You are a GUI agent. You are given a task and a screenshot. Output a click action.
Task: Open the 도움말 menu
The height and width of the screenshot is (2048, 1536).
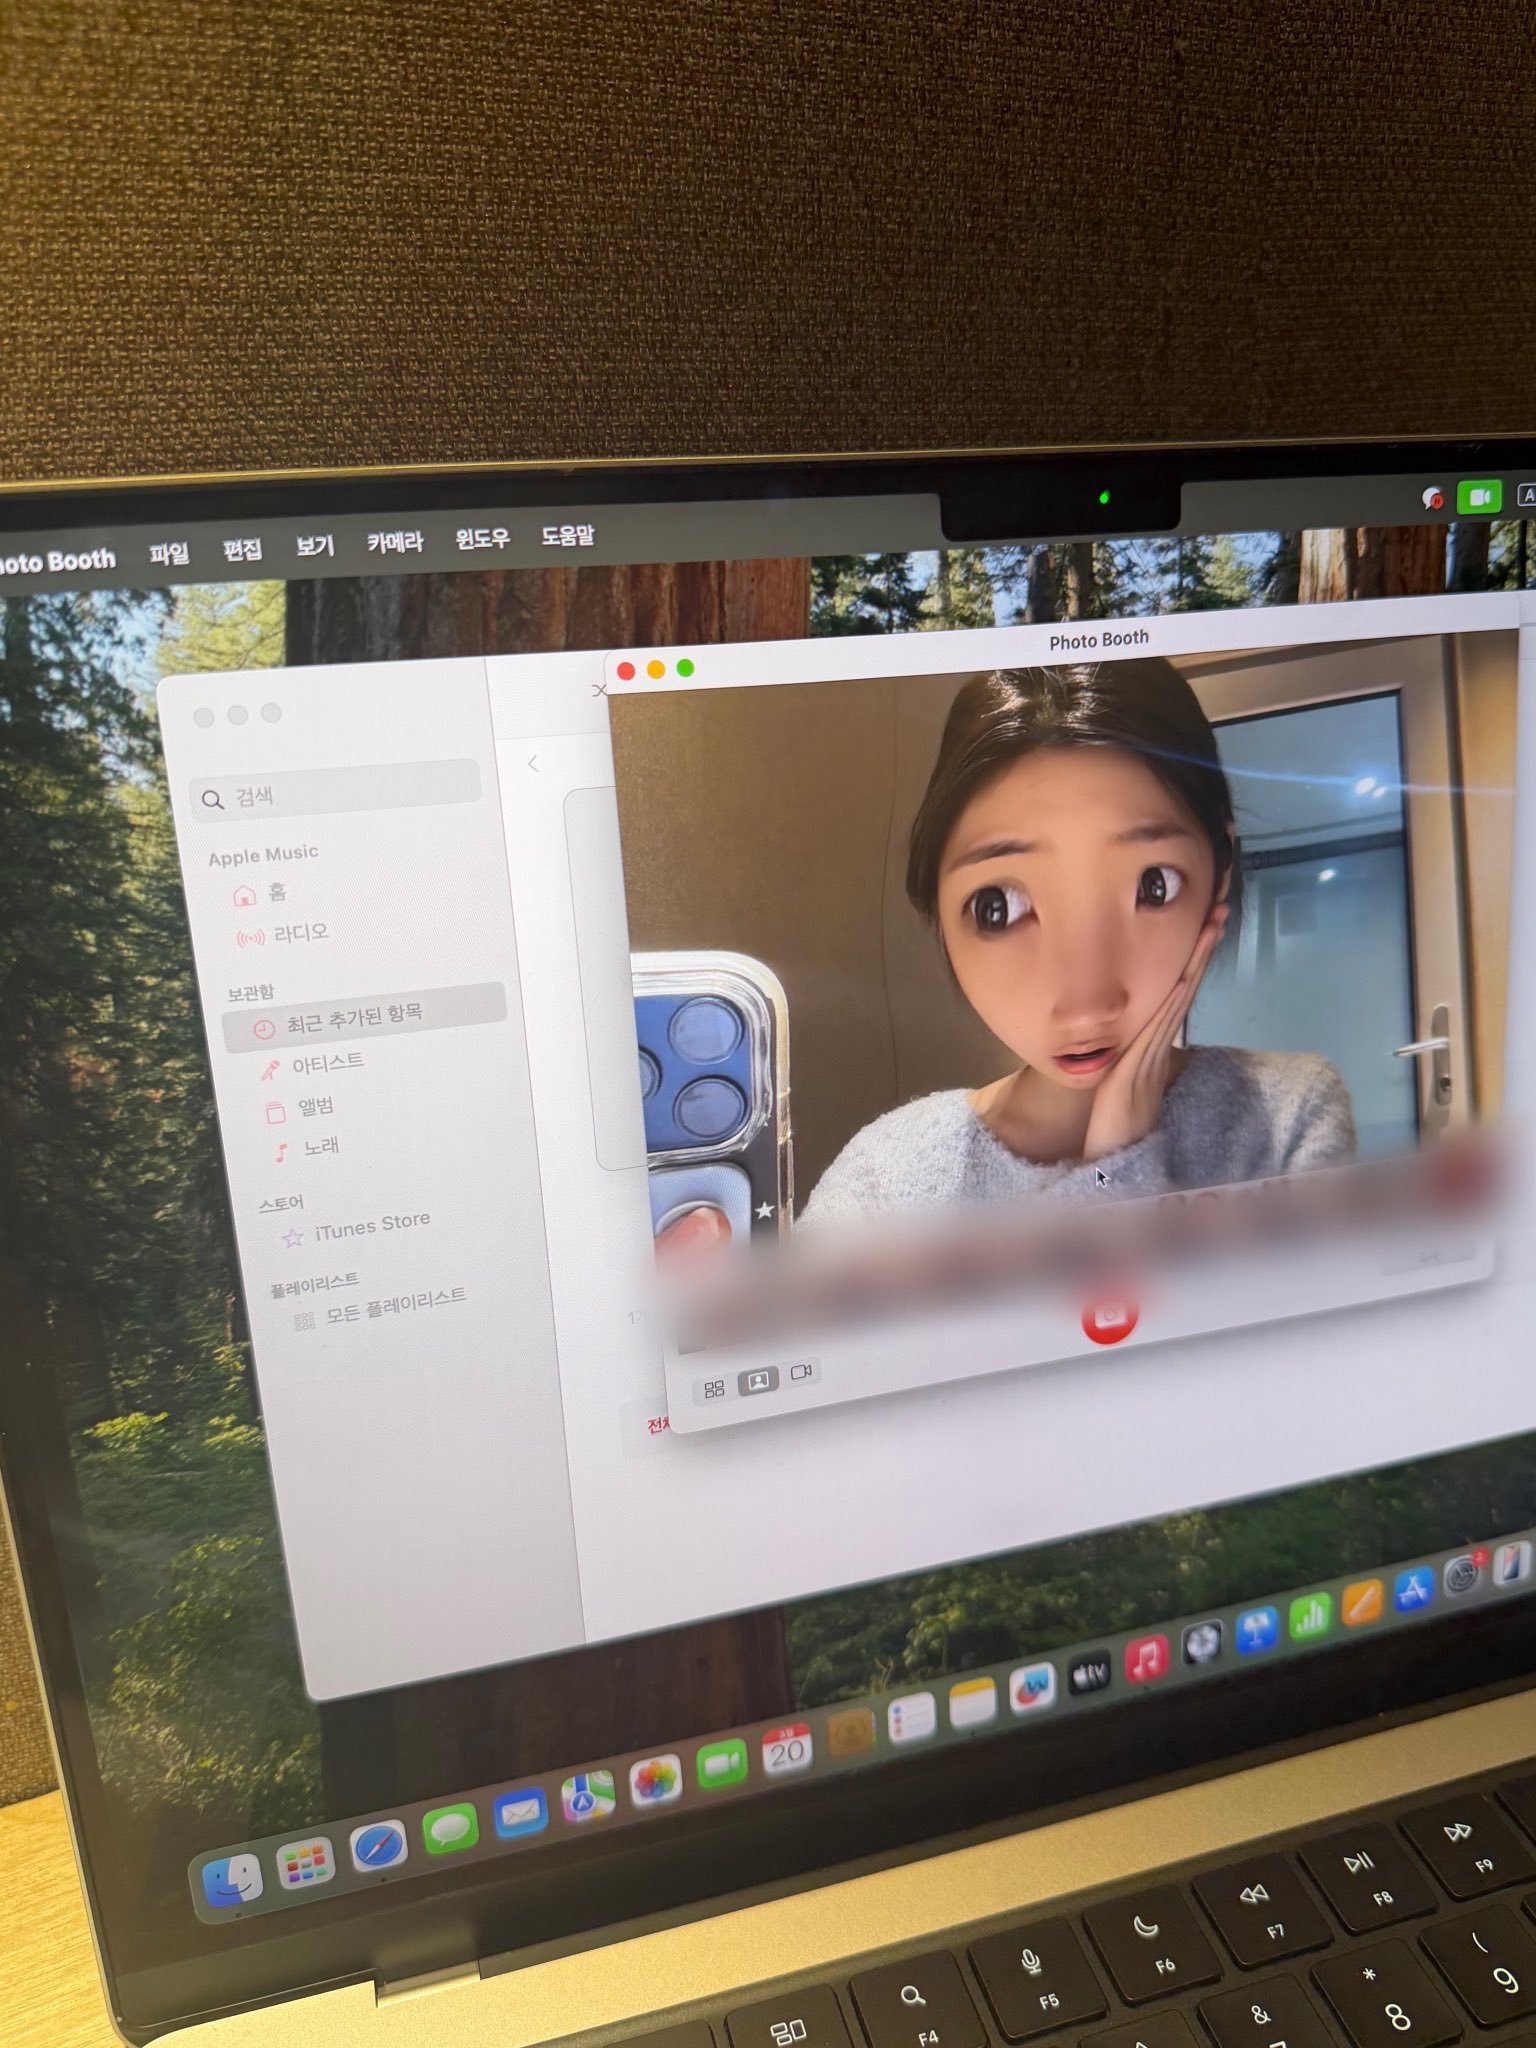click(x=568, y=536)
